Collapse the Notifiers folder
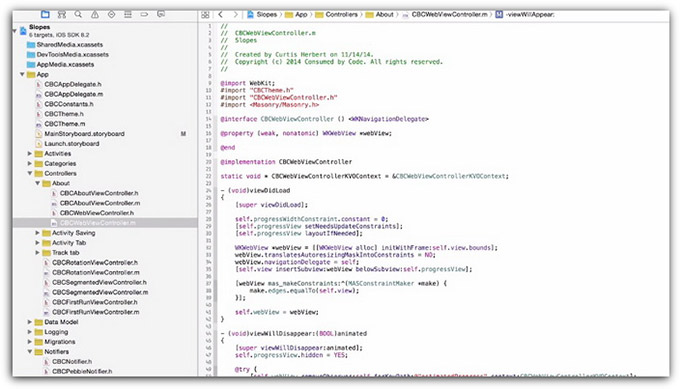This screenshot has height=389, width=680. point(29,352)
